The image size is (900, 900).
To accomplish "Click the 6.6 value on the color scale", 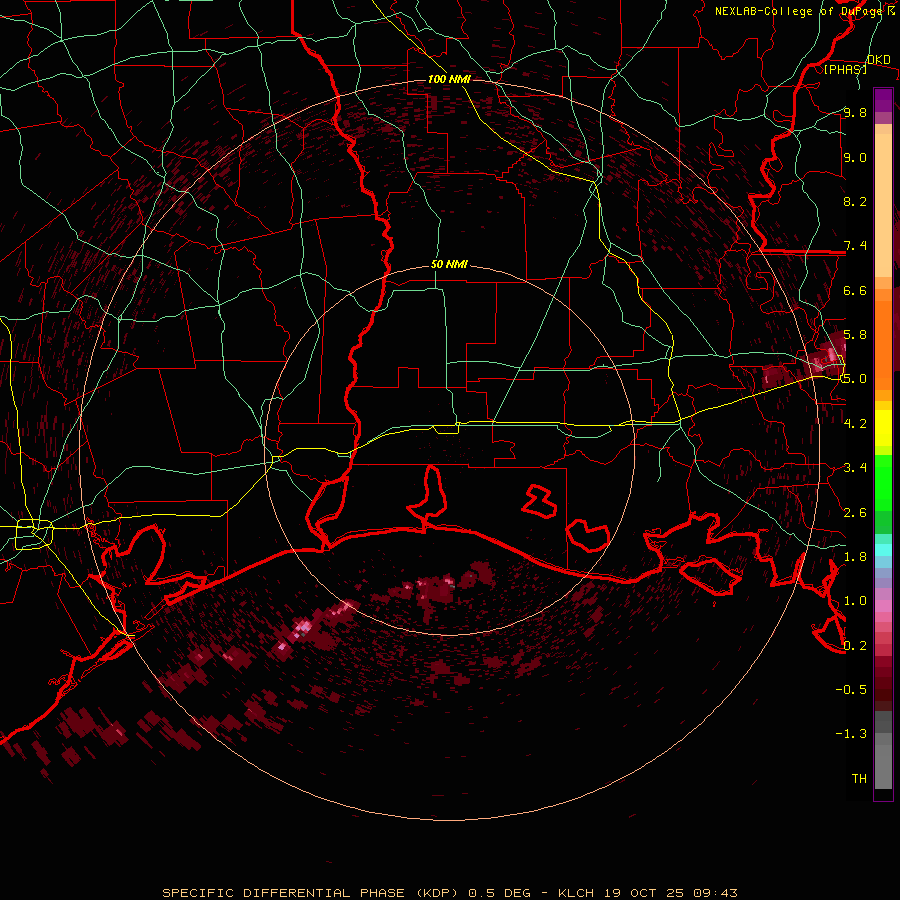I will click(855, 290).
